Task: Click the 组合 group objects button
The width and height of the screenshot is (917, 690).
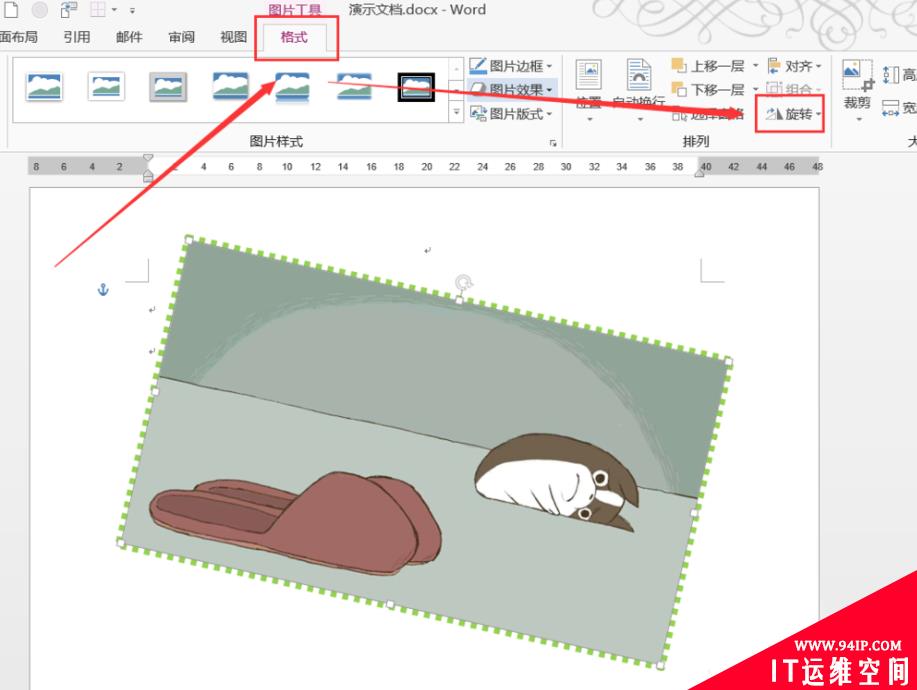Action: [x=795, y=89]
